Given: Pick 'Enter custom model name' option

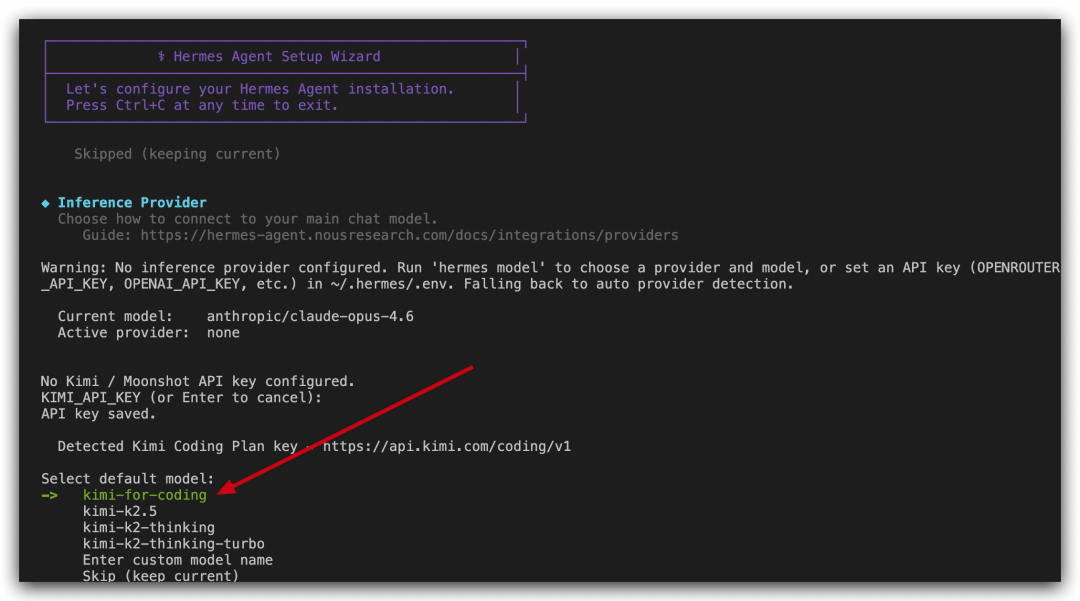Looking at the screenshot, I should tap(178, 560).
